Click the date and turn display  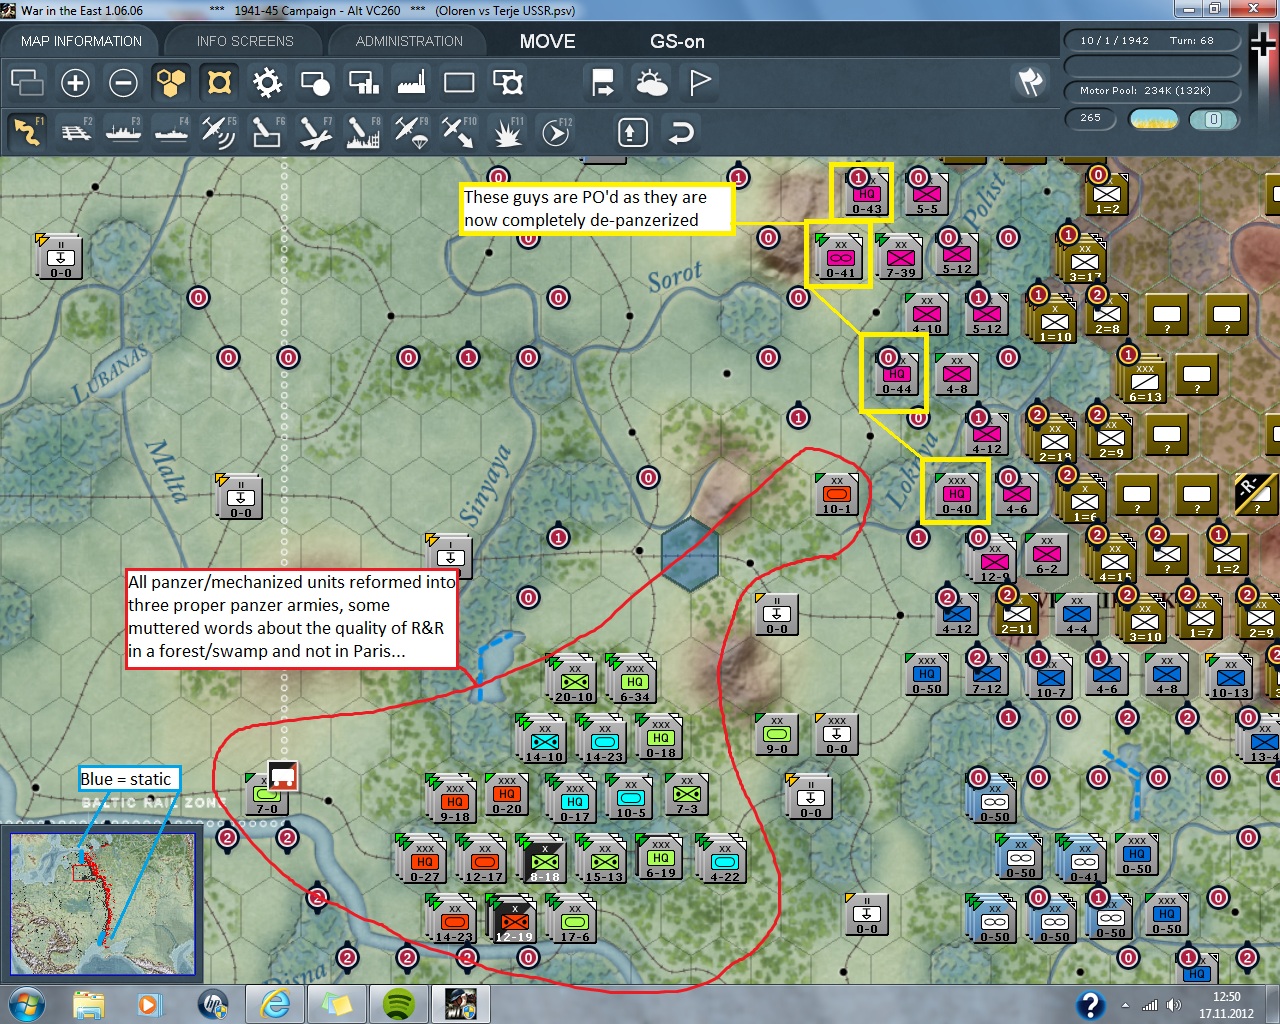point(1152,41)
